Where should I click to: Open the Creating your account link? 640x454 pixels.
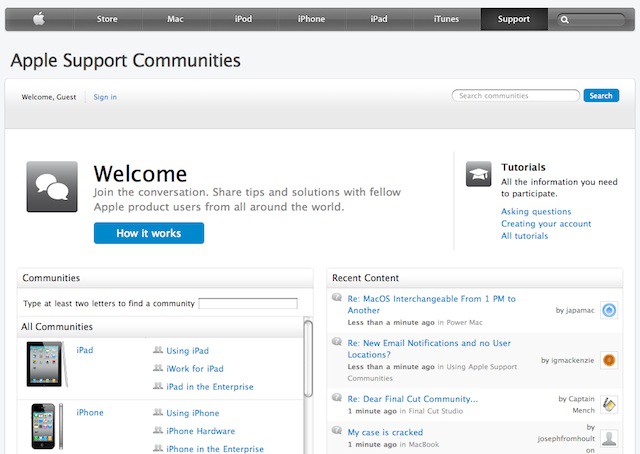coord(546,224)
